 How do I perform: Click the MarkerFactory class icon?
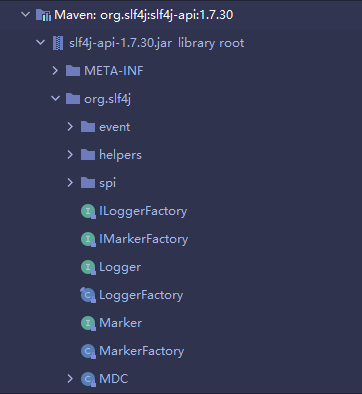(x=88, y=351)
